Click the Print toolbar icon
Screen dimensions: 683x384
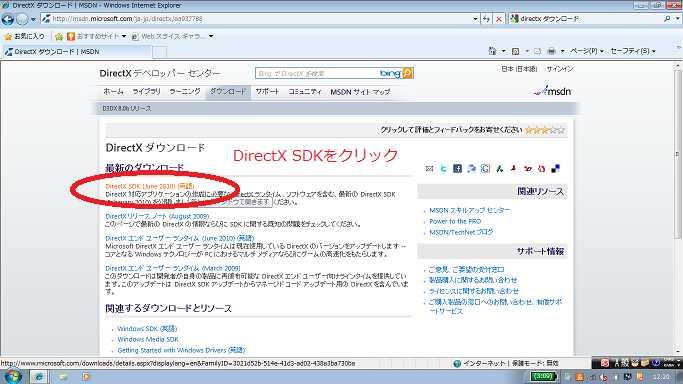click(551, 51)
